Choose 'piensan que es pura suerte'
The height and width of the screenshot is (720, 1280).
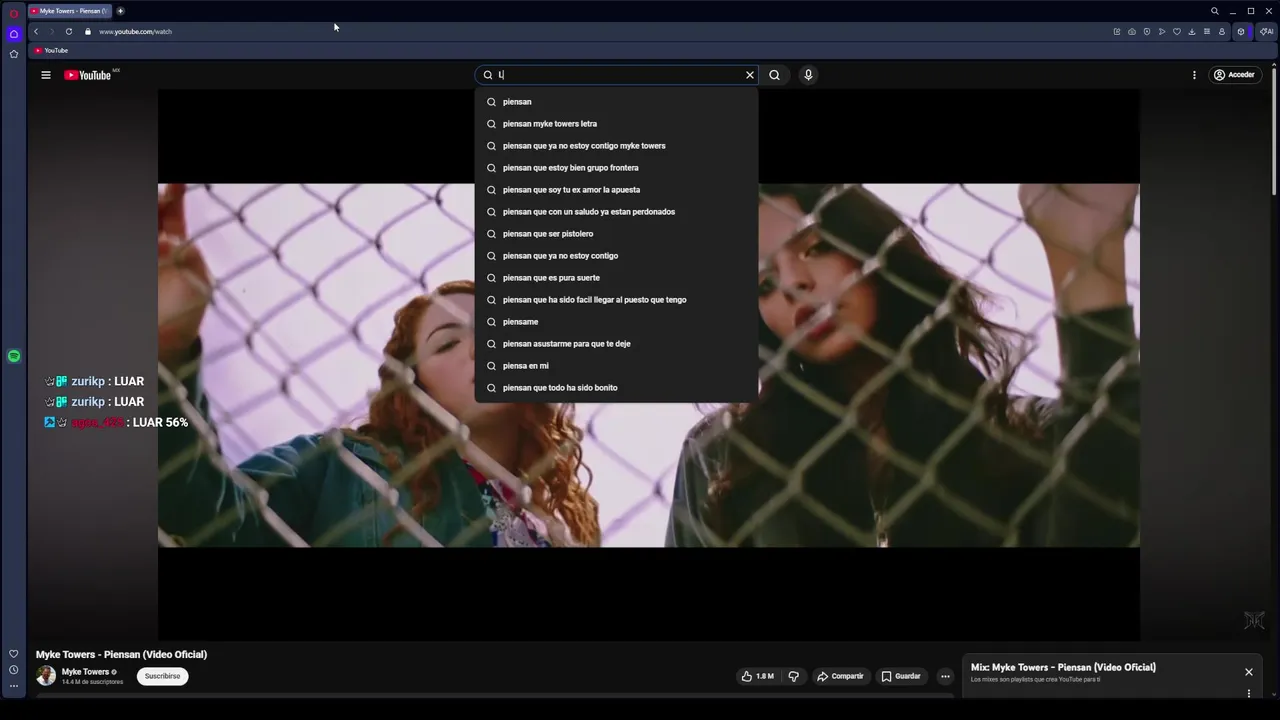tap(616, 278)
